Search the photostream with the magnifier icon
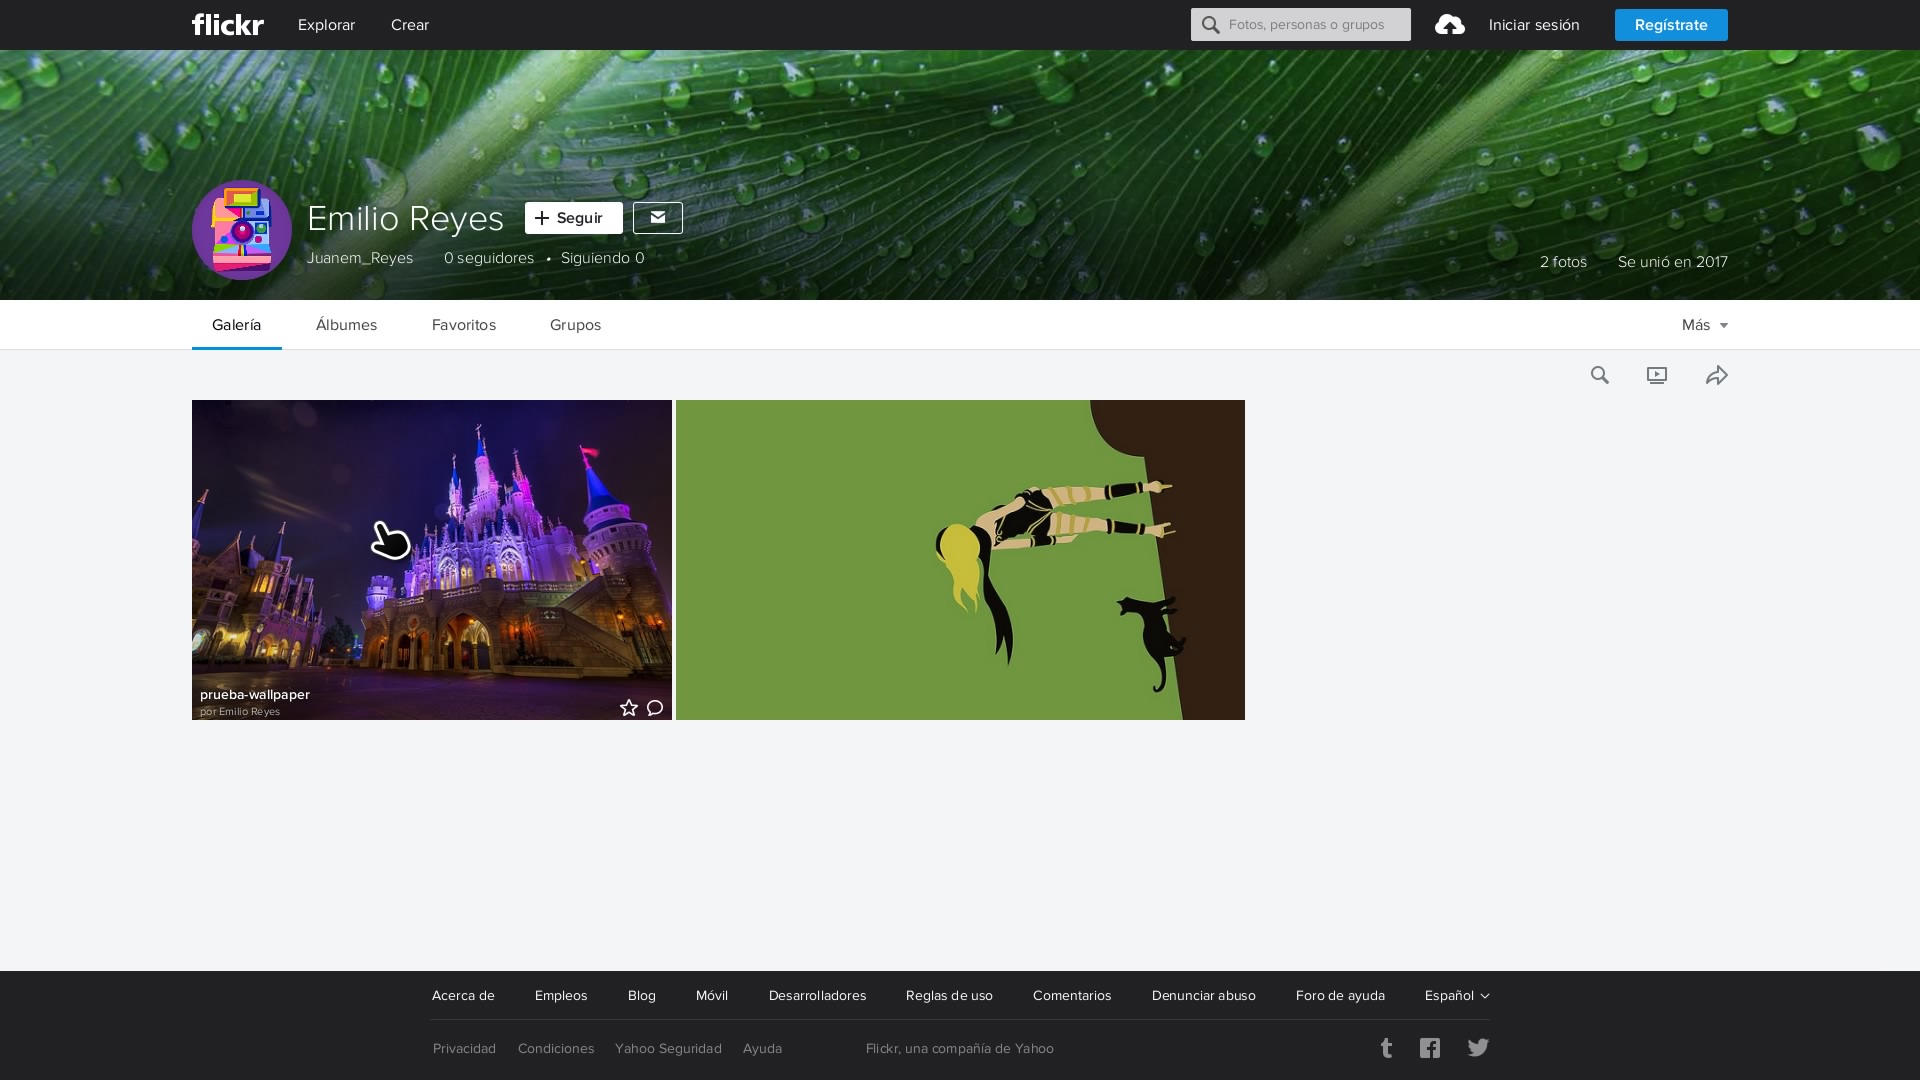Screen dimensions: 1920x1080 point(1600,375)
